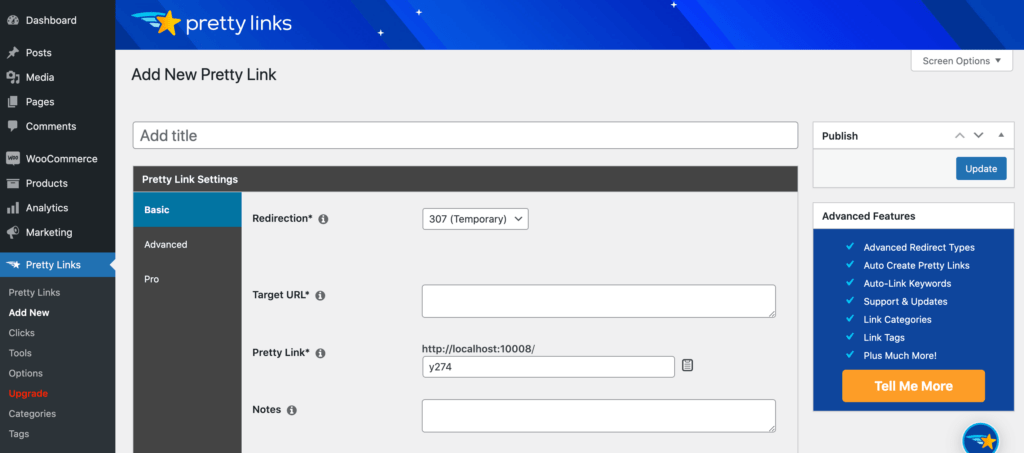This screenshot has width=1024, height=453.
Task: Focus the Target URL text area
Action: 599,301
